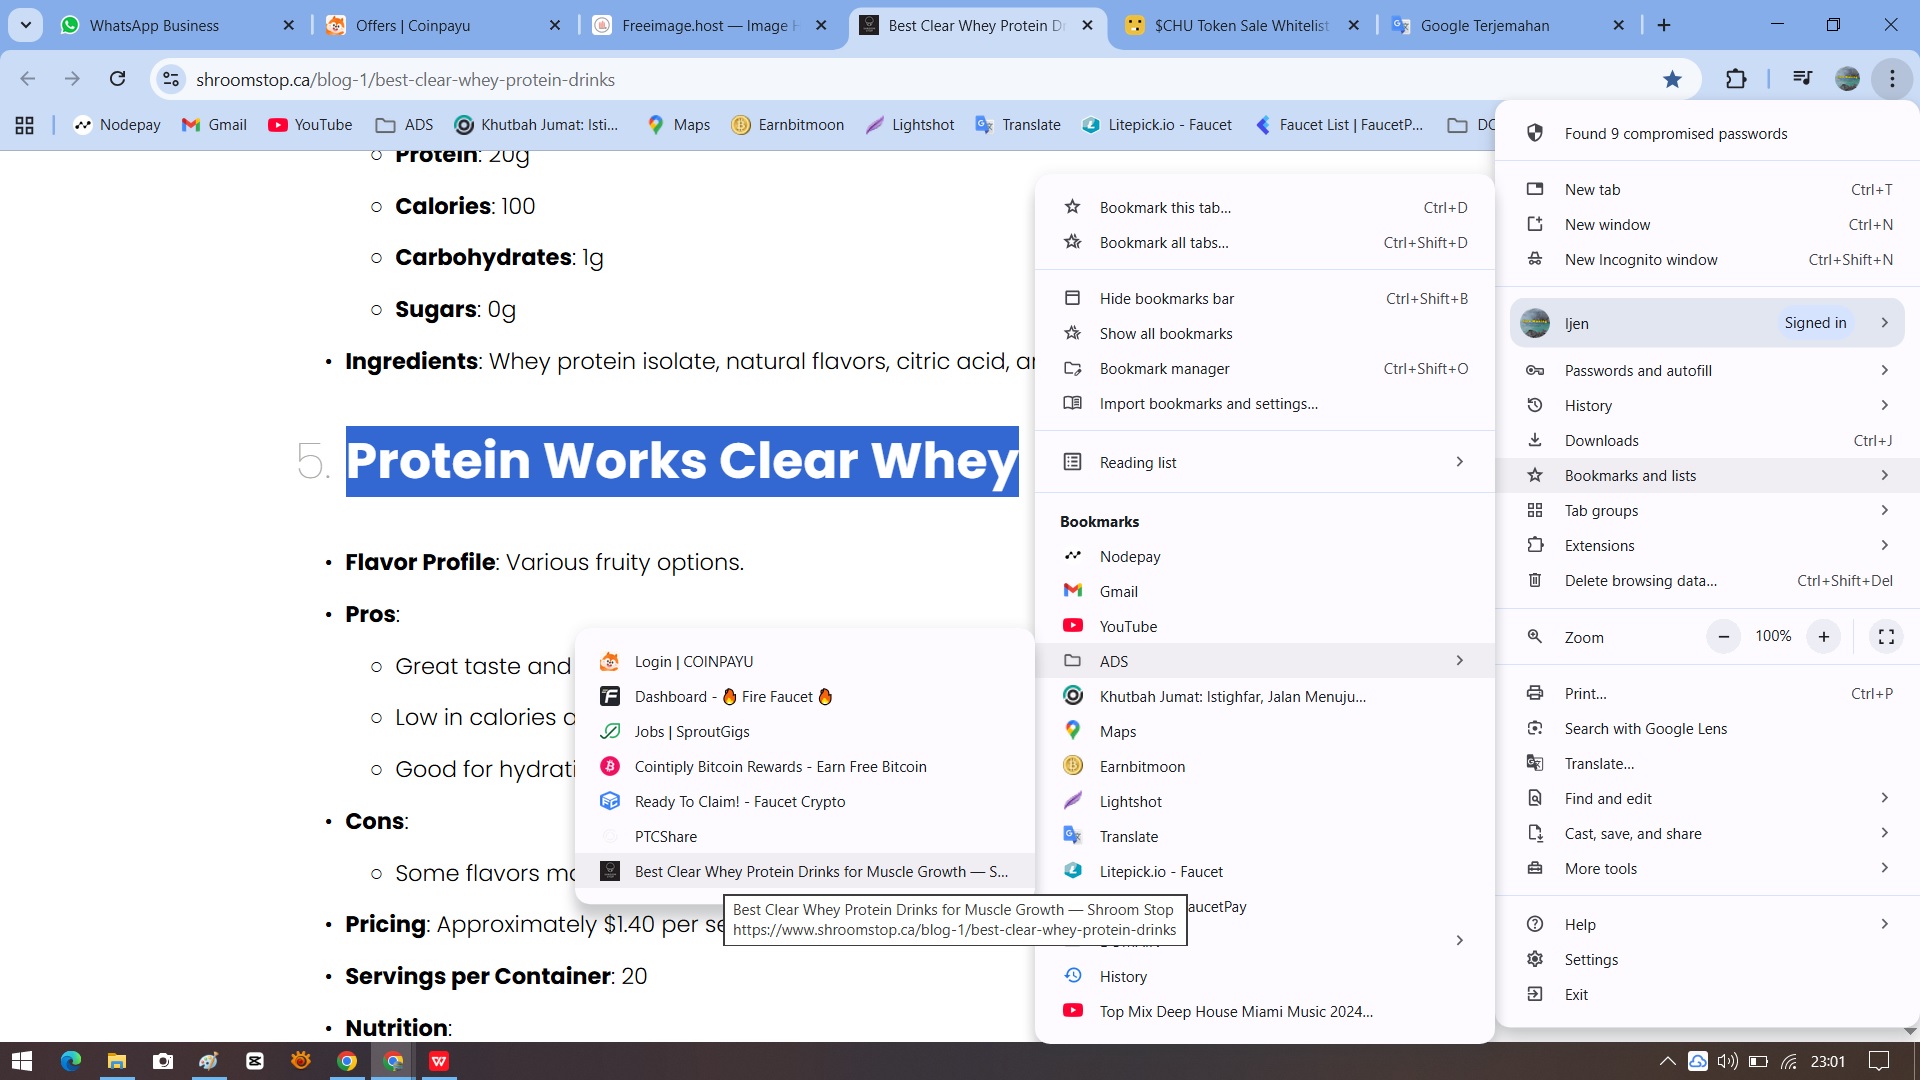Screen dimensions: 1920x1080
Task: Select 'Import bookmarks and settings...'
Action: 1265,403
